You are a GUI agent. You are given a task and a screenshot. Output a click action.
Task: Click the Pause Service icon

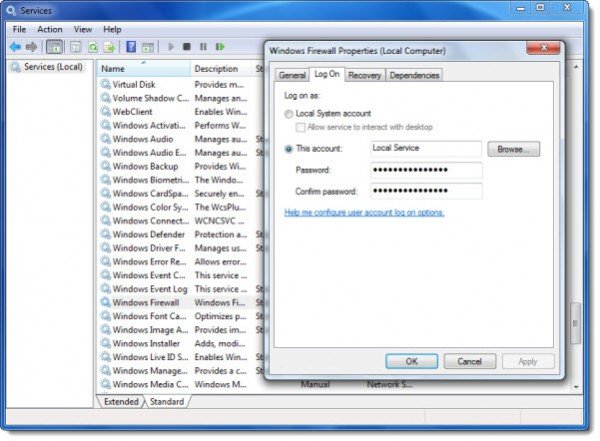click(203, 47)
